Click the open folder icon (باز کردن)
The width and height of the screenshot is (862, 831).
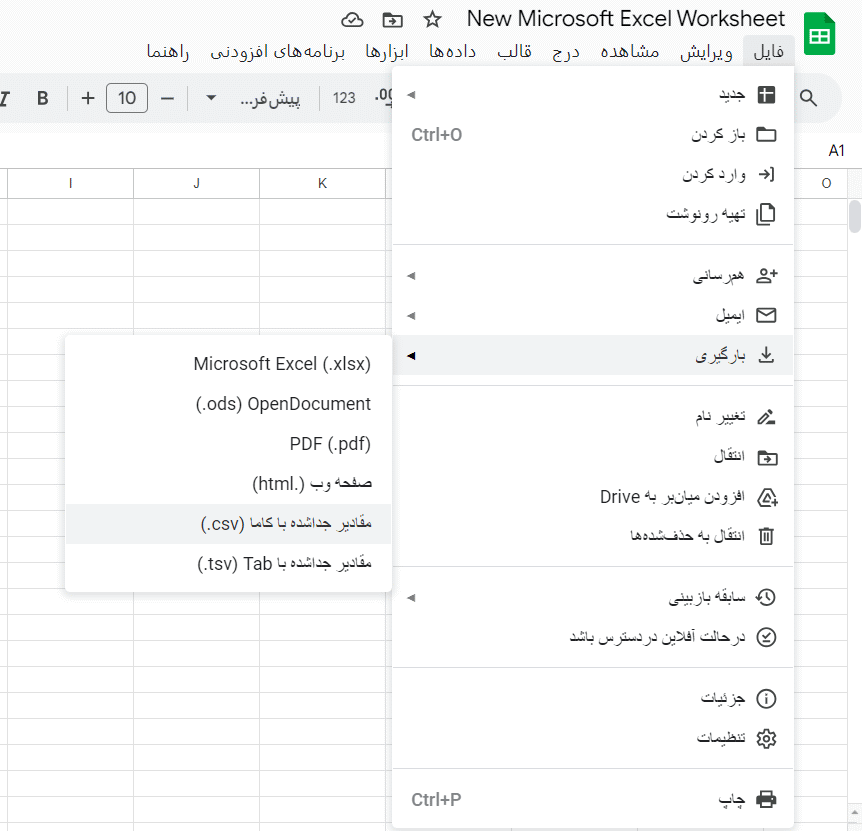[766, 135]
